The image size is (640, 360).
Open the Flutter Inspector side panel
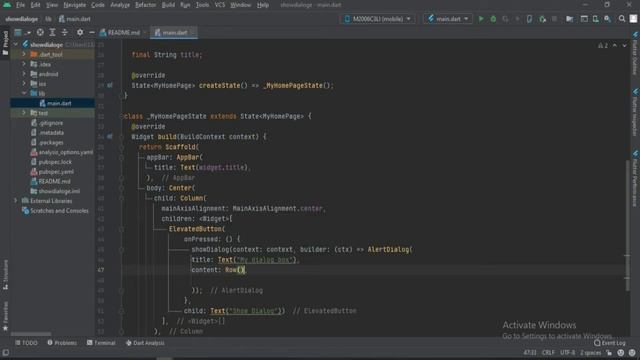(635, 112)
